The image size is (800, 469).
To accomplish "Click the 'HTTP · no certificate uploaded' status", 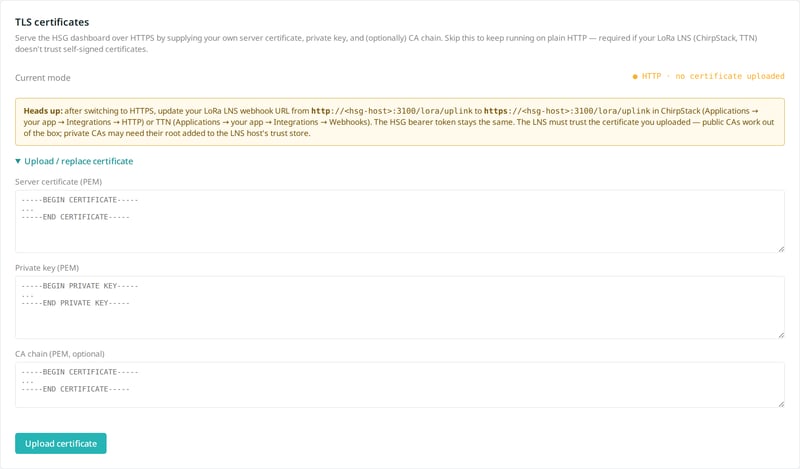I will [708, 76].
